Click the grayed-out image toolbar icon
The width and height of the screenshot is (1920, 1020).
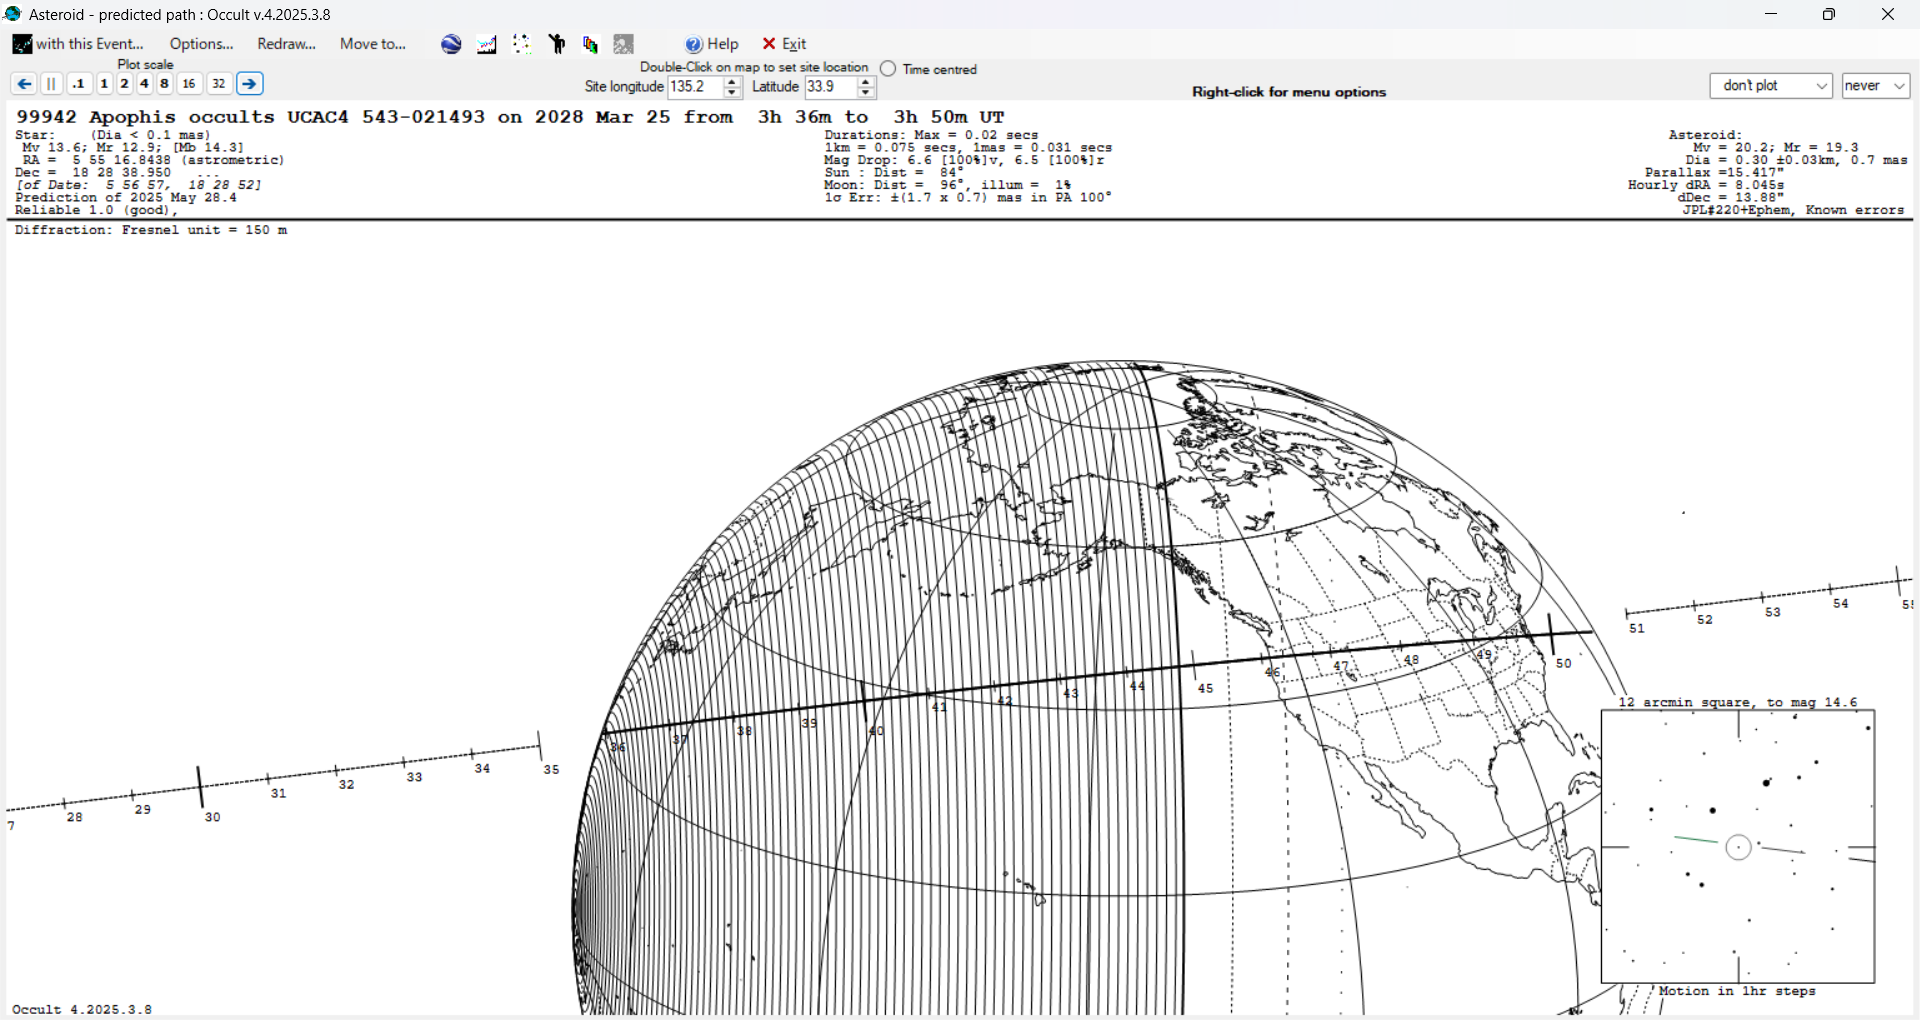624,44
